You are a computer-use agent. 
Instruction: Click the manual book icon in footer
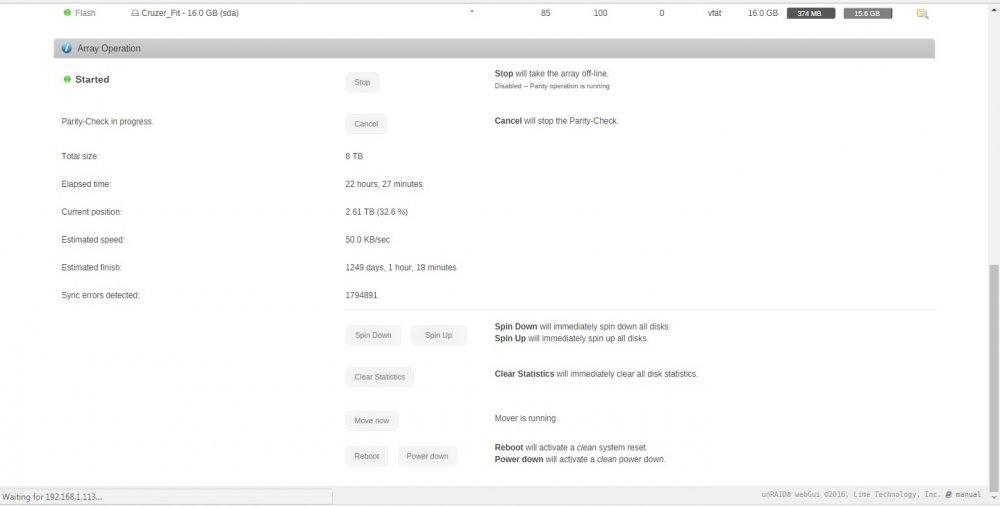tap(948, 495)
